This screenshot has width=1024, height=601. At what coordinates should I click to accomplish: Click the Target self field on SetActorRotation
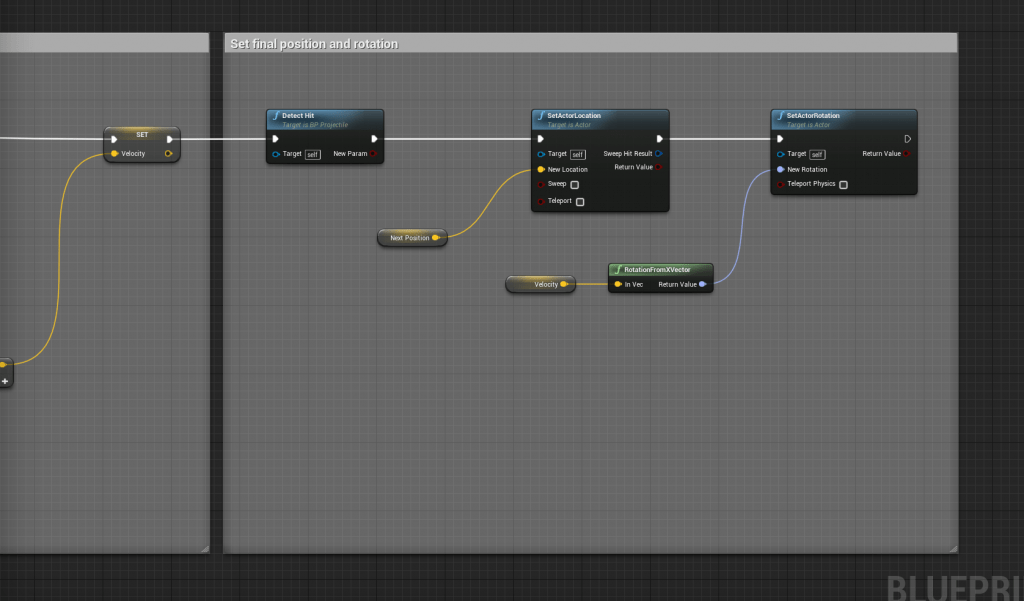click(818, 154)
